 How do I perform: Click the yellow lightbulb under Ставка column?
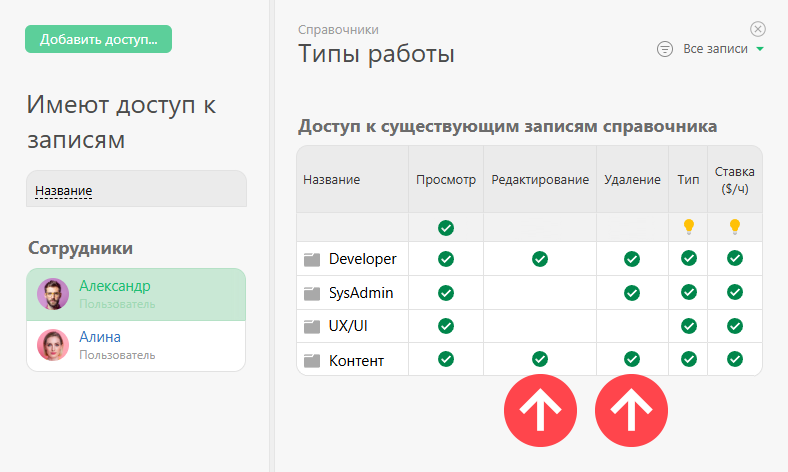[x=735, y=227]
